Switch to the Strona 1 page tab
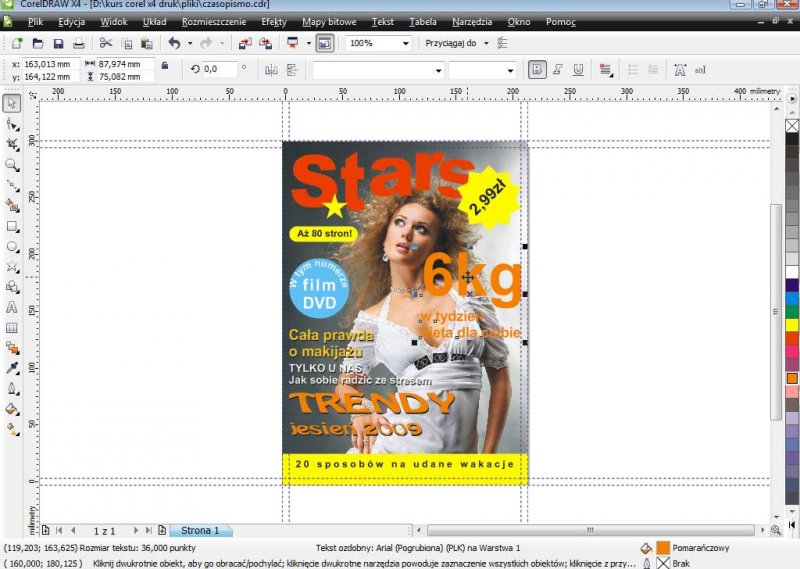 coord(200,530)
